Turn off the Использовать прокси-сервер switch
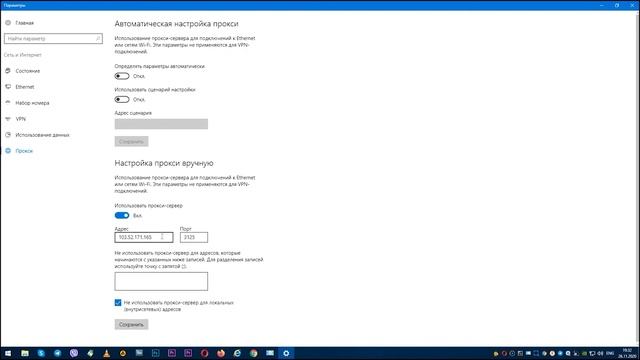The width and height of the screenshot is (640, 360). pyautogui.click(x=122, y=215)
